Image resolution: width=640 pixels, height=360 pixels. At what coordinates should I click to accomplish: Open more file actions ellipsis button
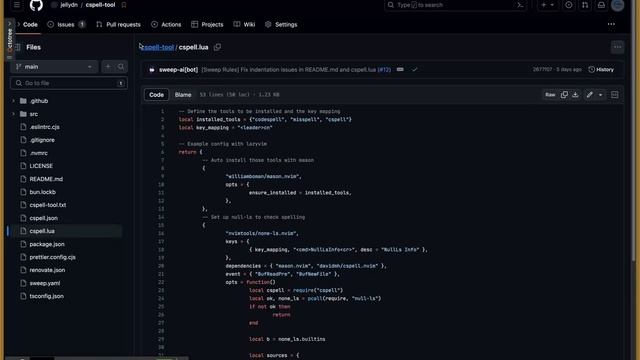click(618, 47)
